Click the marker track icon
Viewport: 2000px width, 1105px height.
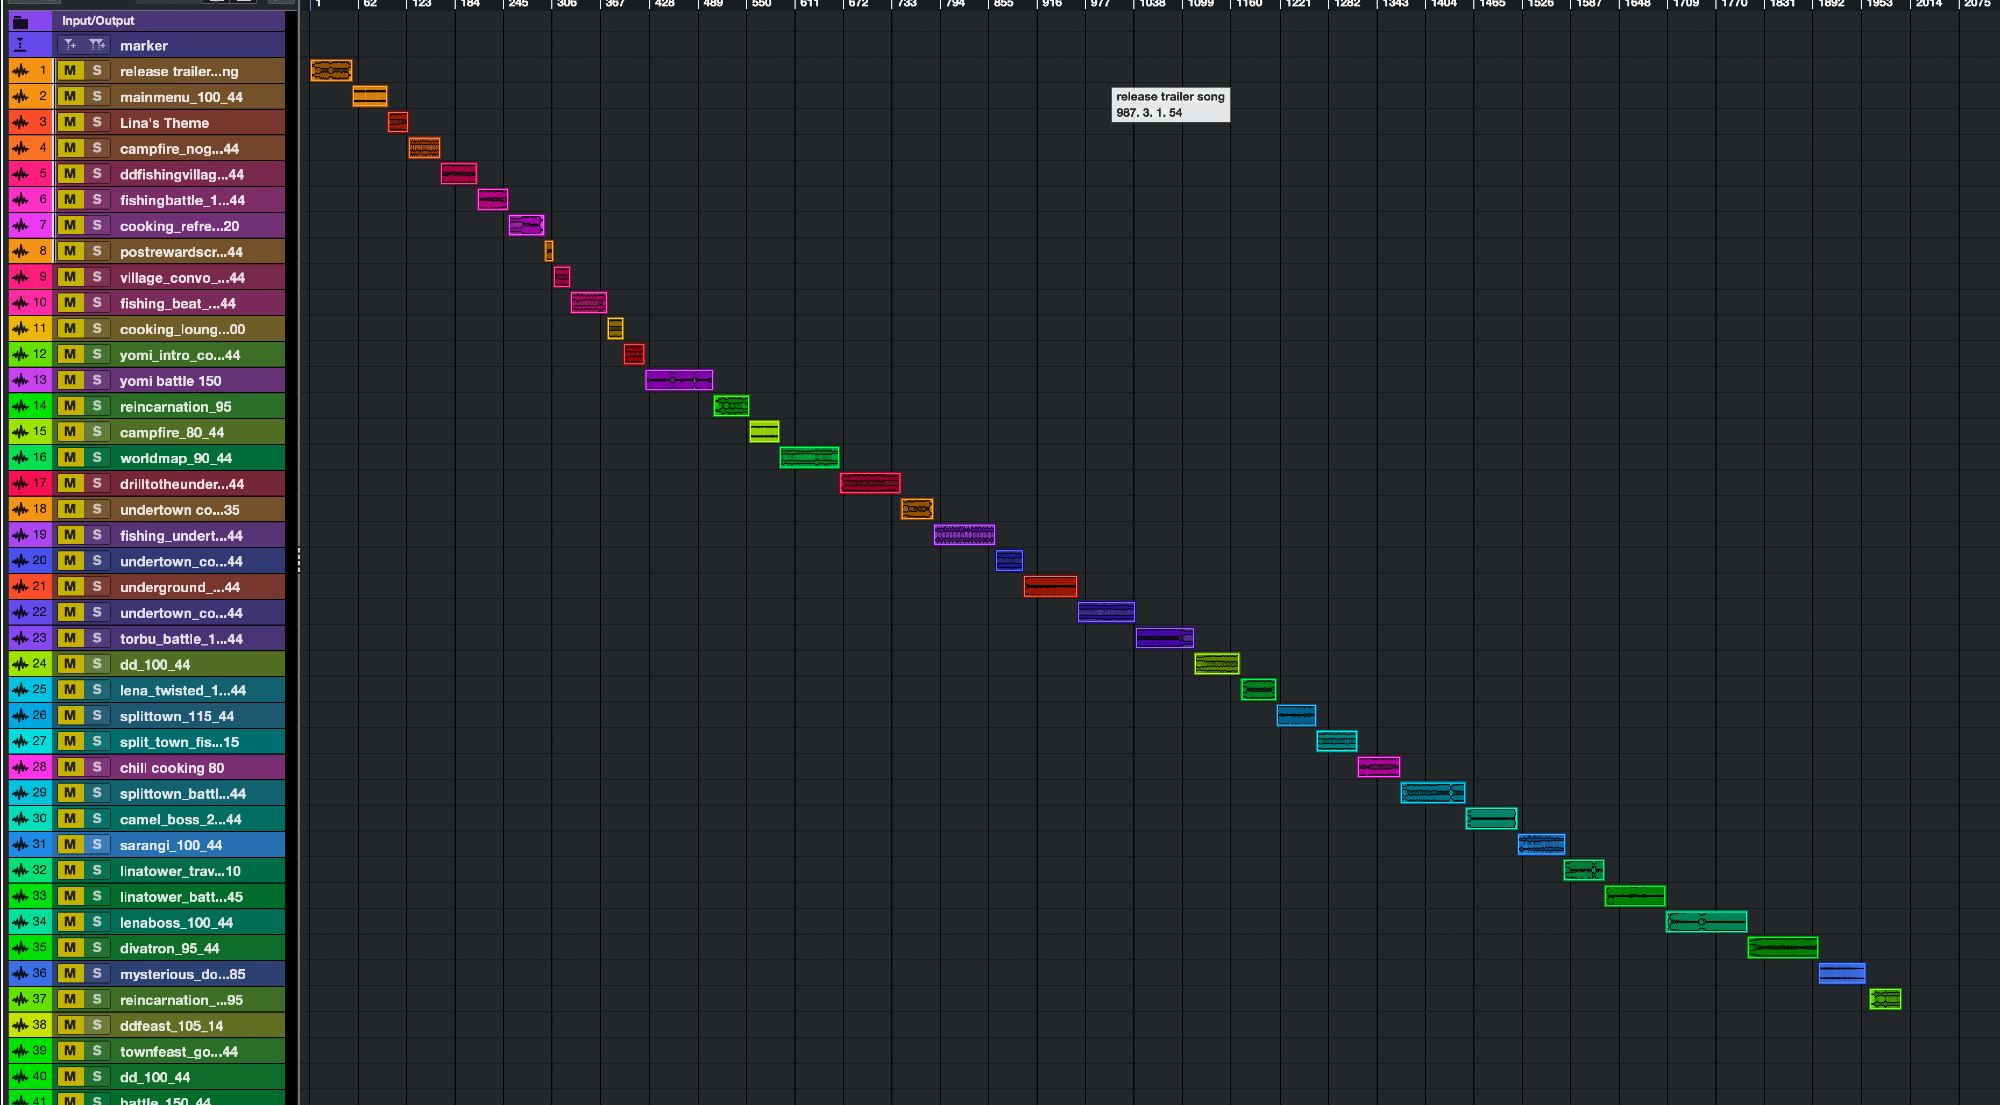20,45
